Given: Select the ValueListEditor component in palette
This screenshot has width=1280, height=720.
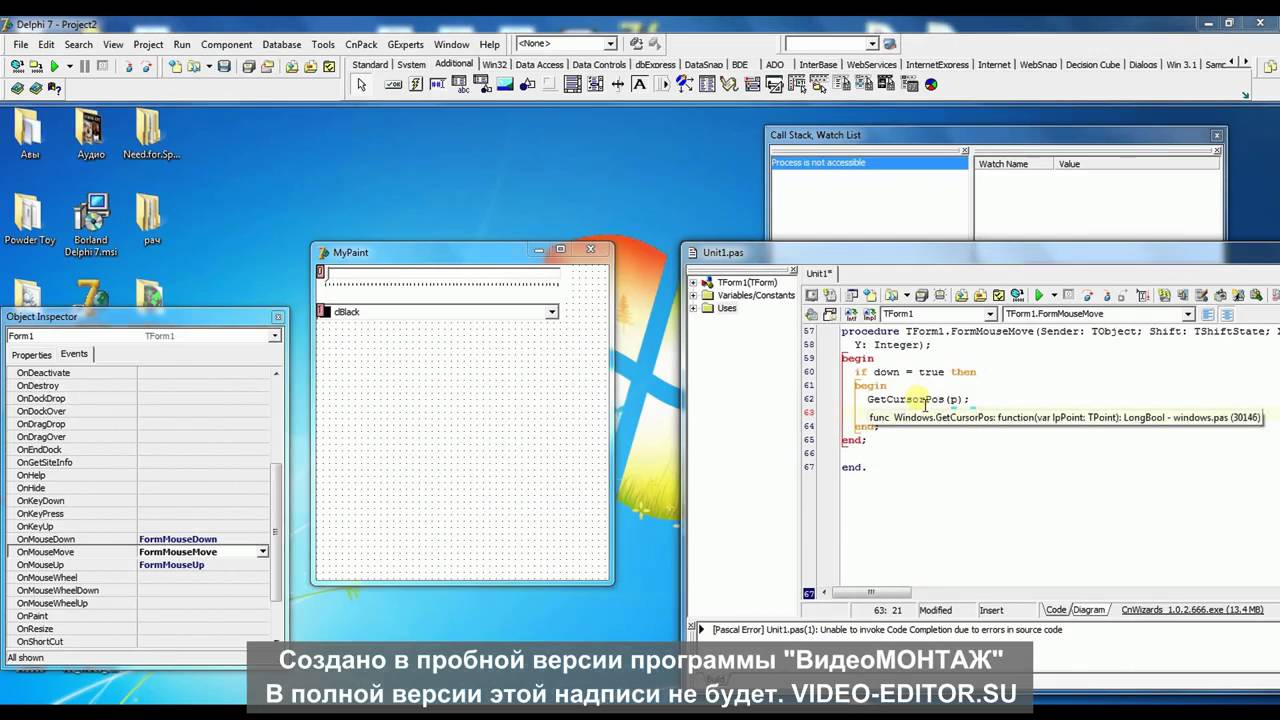Looking at the screenshot, I should (707, 85).
